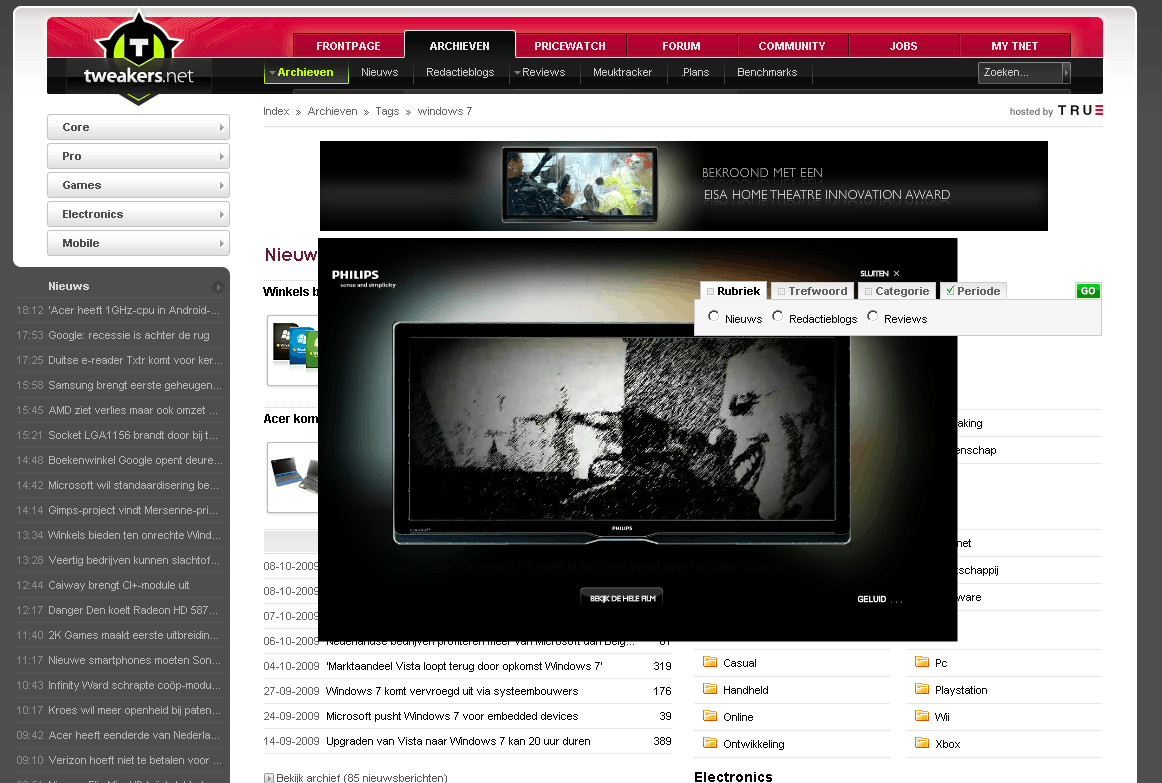
Task: Open 'Caiway brengt CI+-module uit' headline
Action: pos(119,585)
